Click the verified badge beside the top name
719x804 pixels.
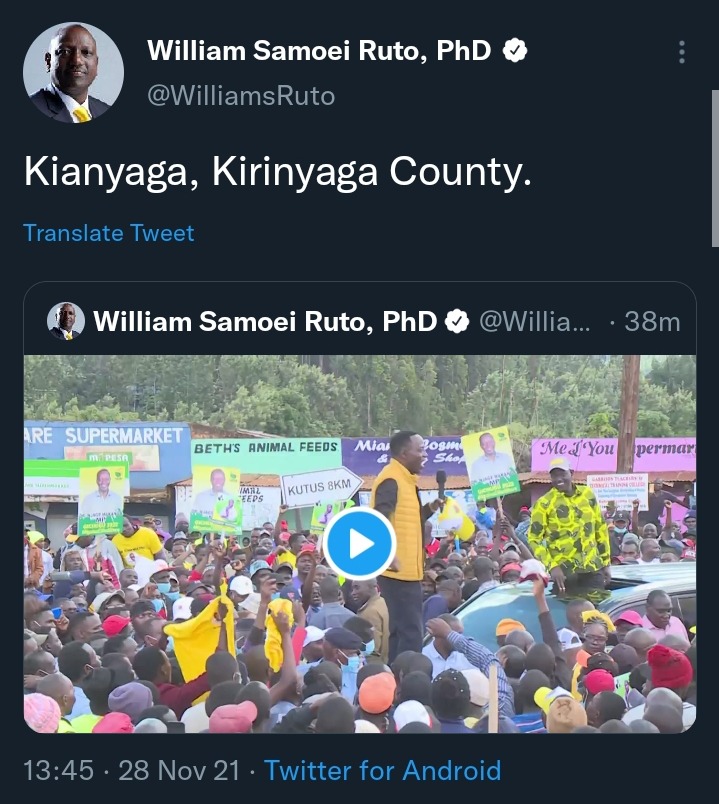pos(514,51)
